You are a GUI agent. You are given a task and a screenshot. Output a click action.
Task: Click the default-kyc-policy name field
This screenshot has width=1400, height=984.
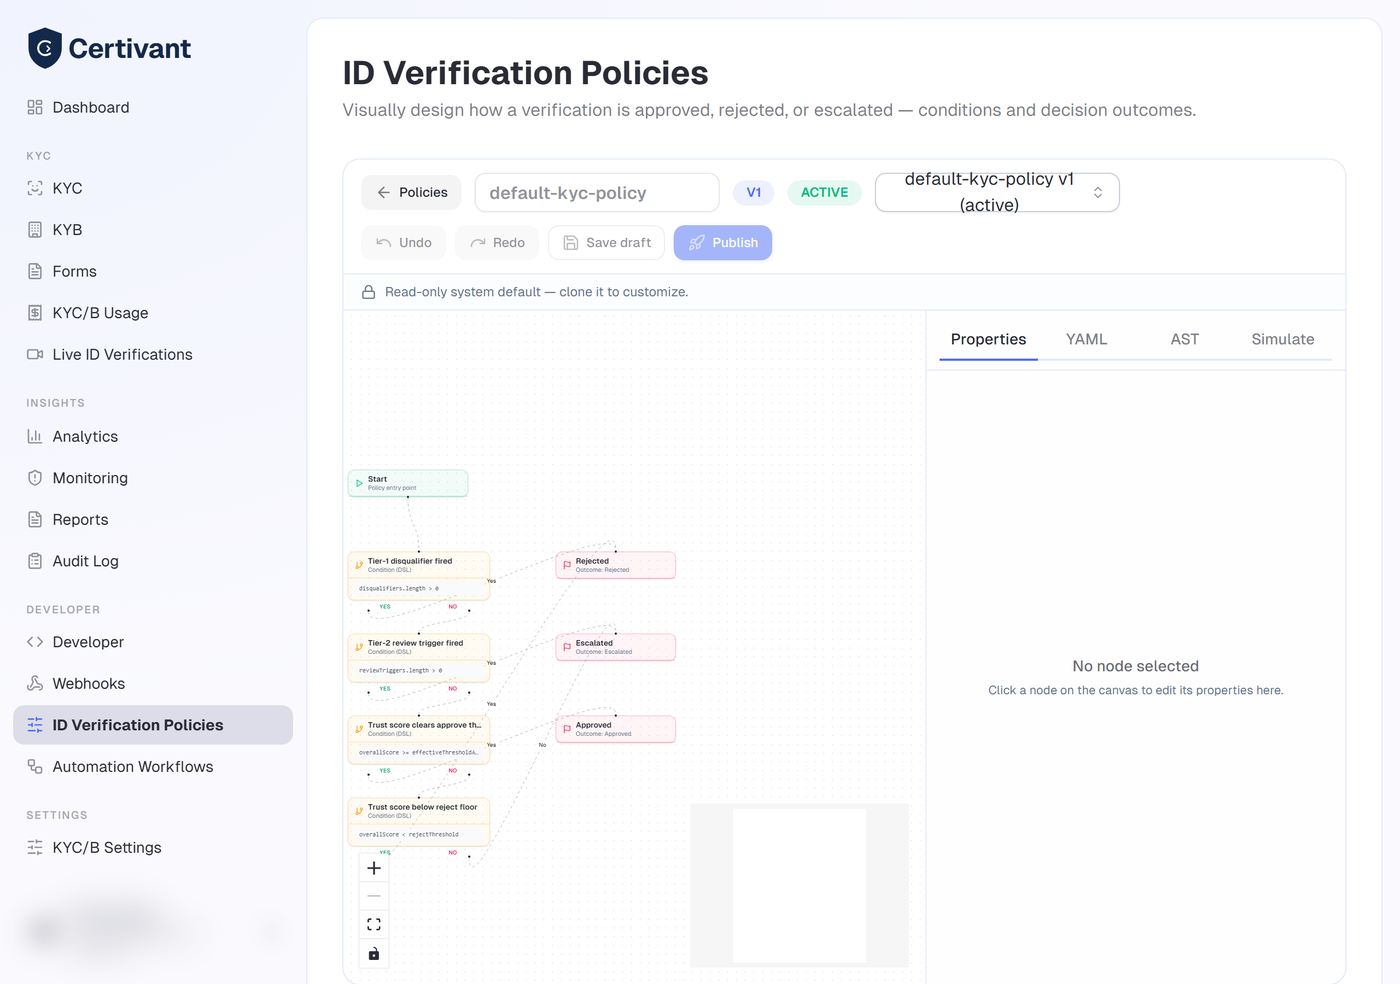point(597,192)
